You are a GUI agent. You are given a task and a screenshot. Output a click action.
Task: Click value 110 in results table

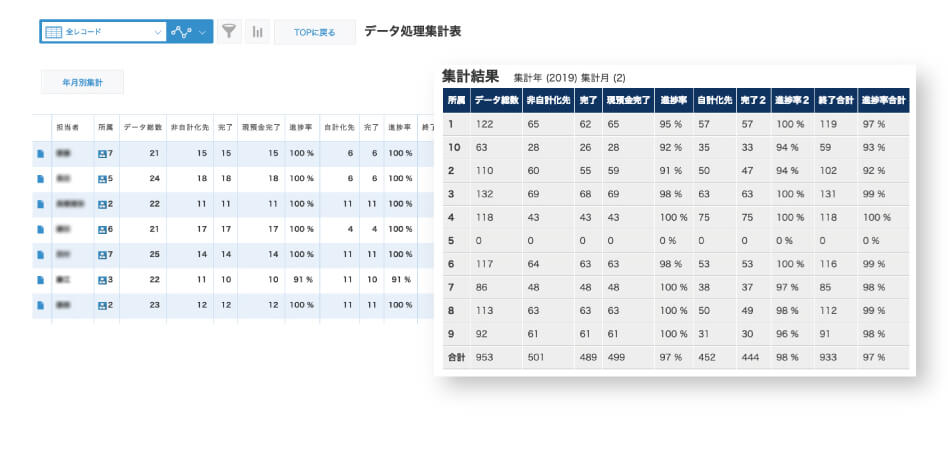(484, 171)
